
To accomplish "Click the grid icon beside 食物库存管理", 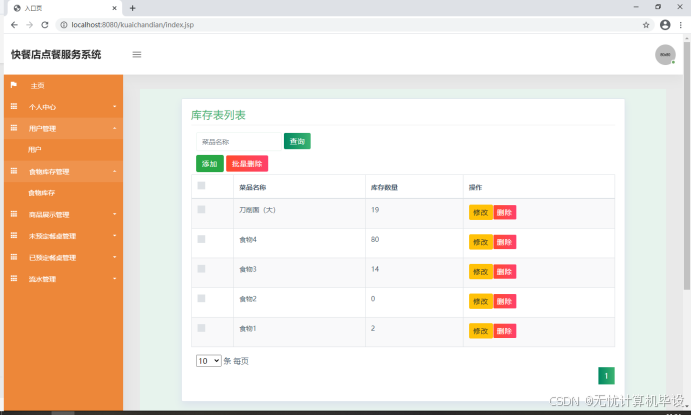I will click(x=14, y=171).
